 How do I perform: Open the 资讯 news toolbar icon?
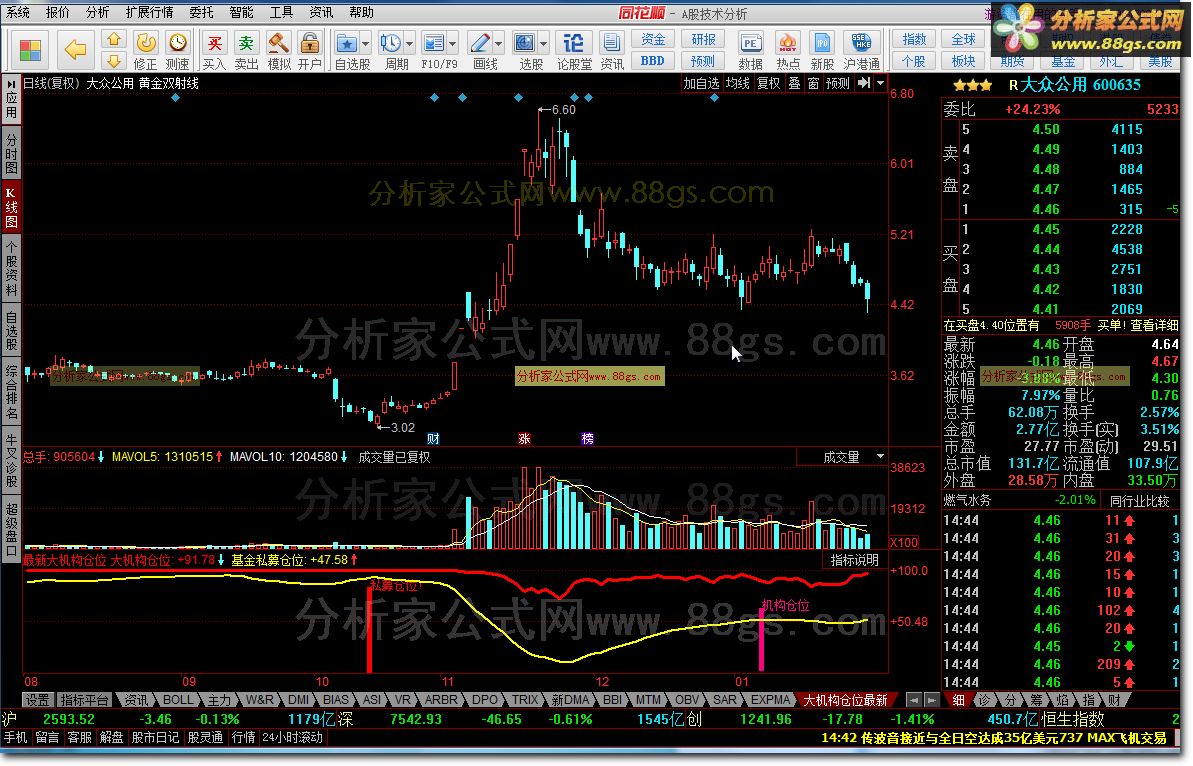tap(611, 50)
